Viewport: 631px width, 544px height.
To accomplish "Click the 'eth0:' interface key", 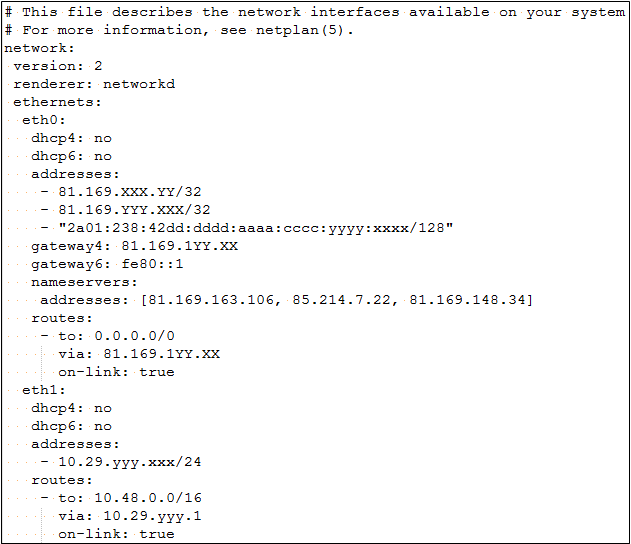I will coord(44,120).
